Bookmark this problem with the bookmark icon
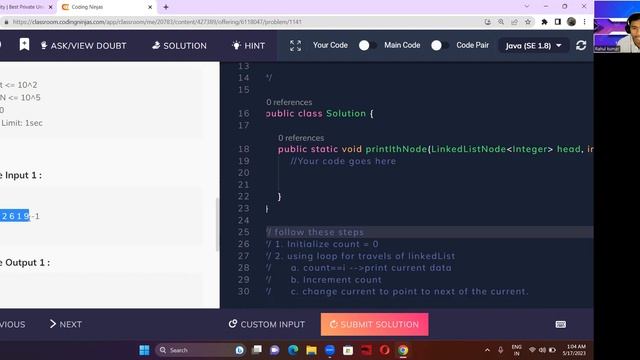 (x=24, y=45)
